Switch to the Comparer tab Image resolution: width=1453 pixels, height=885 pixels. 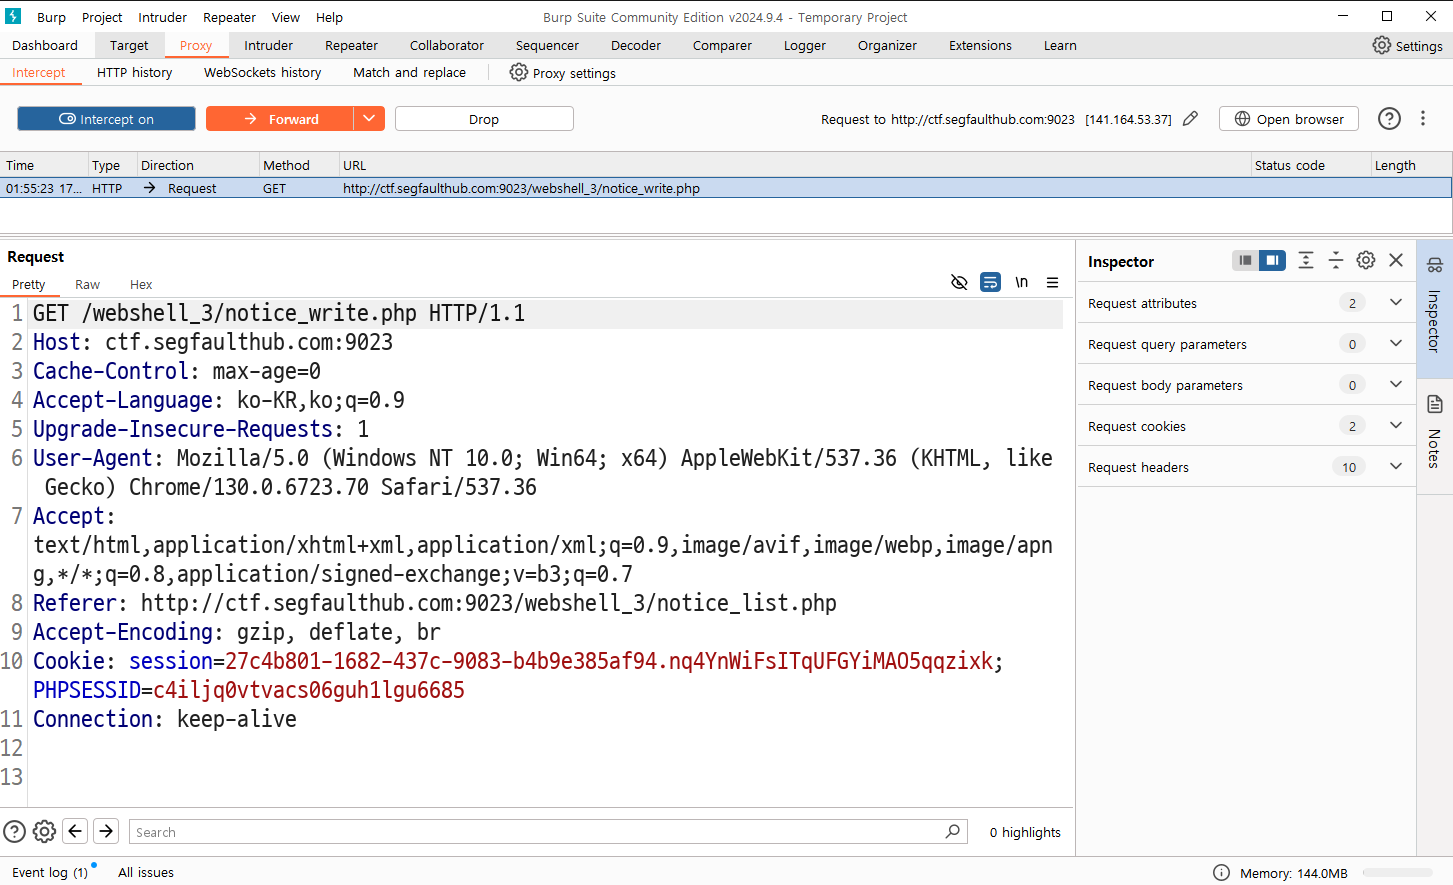pos(722,45)
